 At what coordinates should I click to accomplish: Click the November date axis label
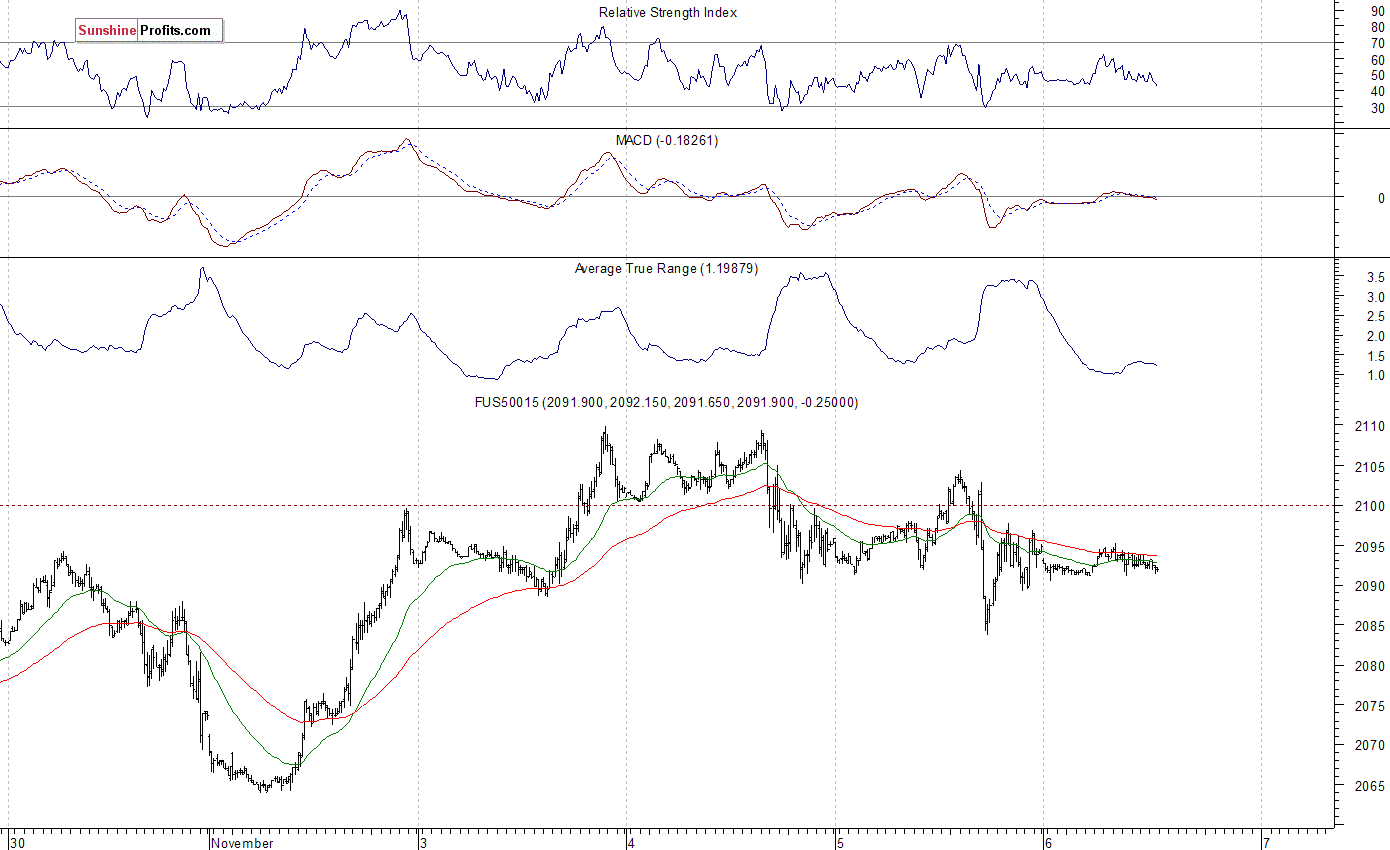click(x=243, y=843)
